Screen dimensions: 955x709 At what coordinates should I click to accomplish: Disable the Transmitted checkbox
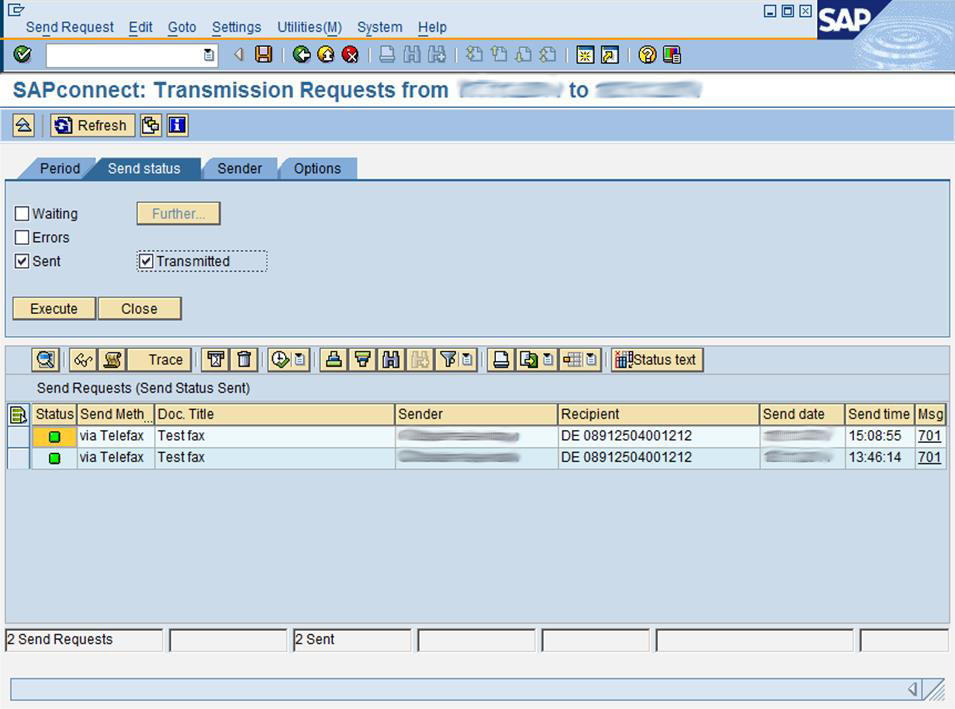pos(146,261)
